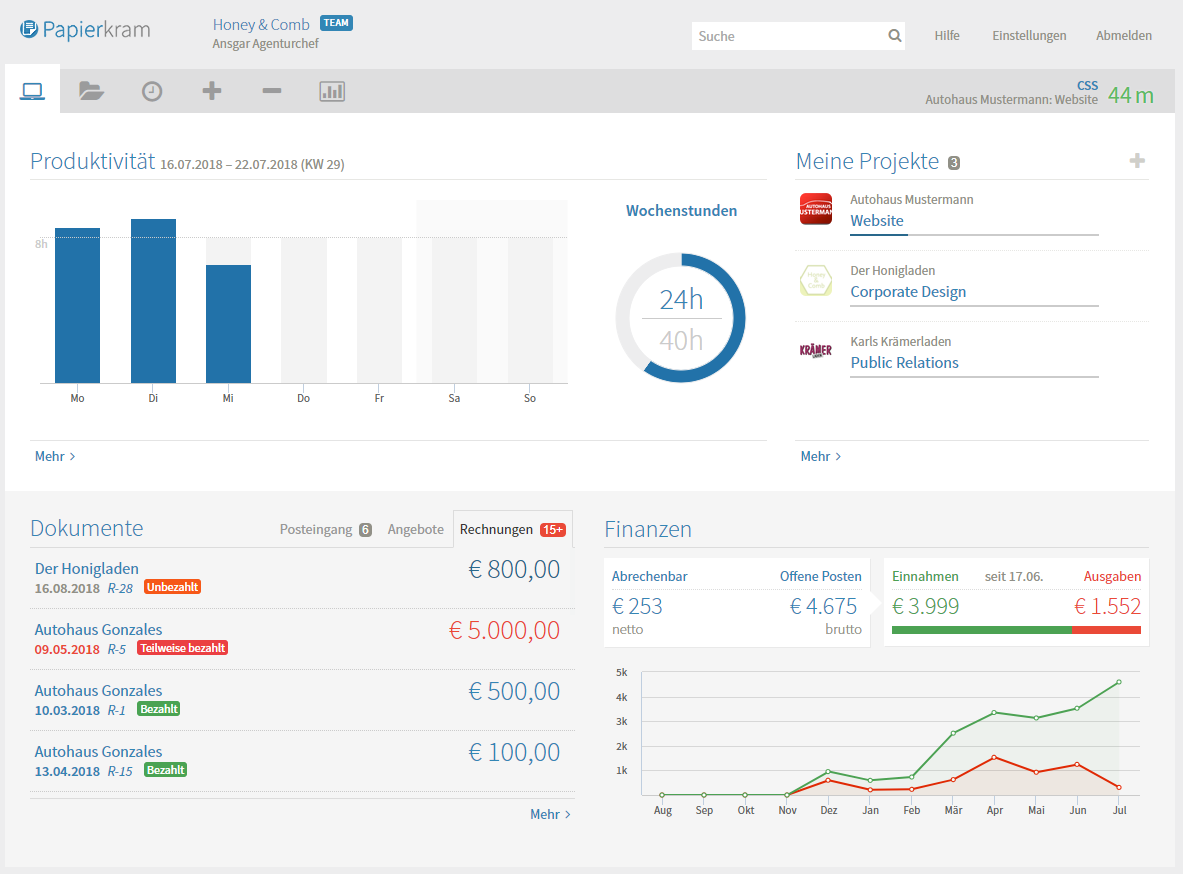Click the search magnifier icon
The image size is (1183, 874).
coord(894,36)
